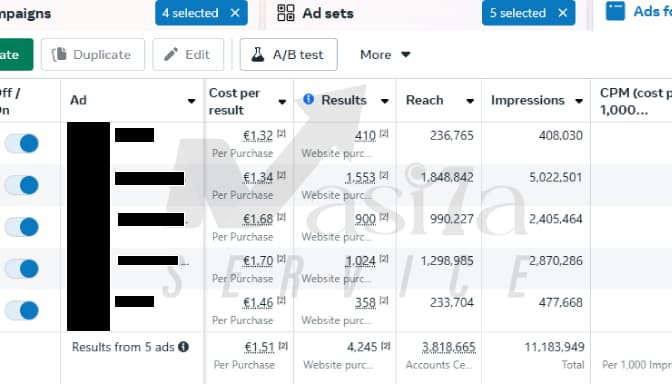This screenshot has height=384, width=672.
Task: Click the Edit pencil icon
Action: pos(171,54)
